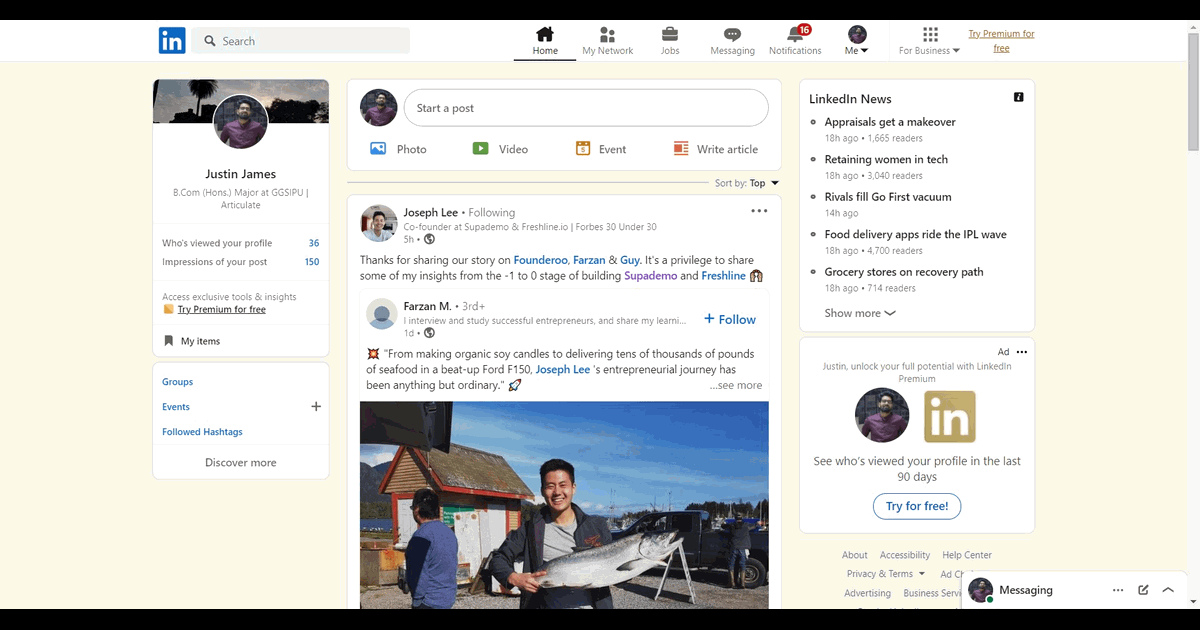This screenshot has width=1200, height=630.
Task: Click the search magnifier icon
Action: [x=210, y=41]
